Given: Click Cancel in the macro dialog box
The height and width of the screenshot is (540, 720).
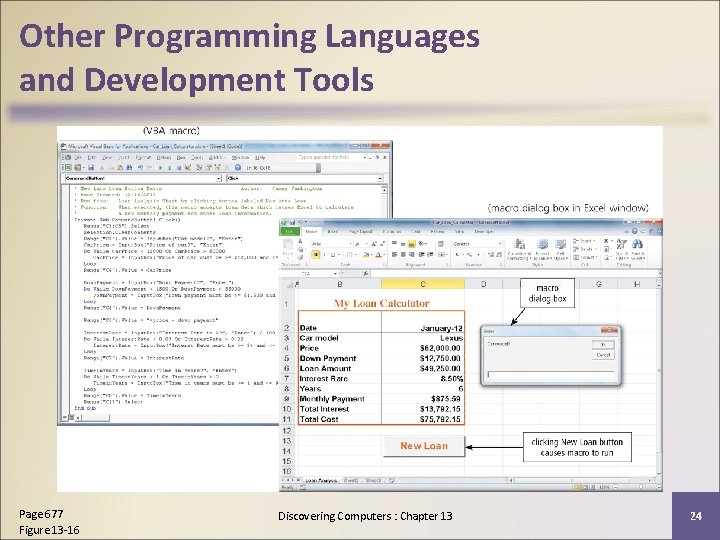Looking at the screenshot, I should tap(603, 355).
